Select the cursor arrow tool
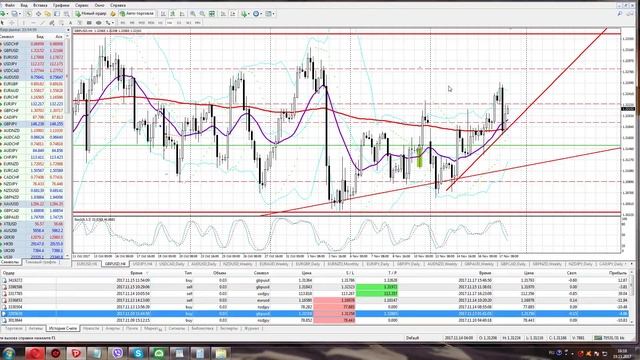Viewport: 640px width, 360px height. click(2, 22)
